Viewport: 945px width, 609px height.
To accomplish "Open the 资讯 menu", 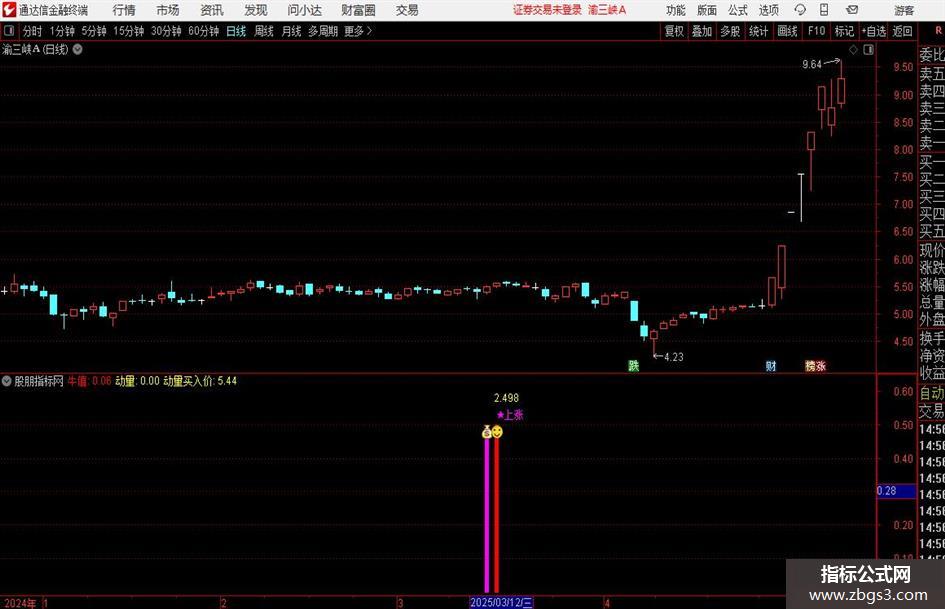I will [x=212, y=10].
